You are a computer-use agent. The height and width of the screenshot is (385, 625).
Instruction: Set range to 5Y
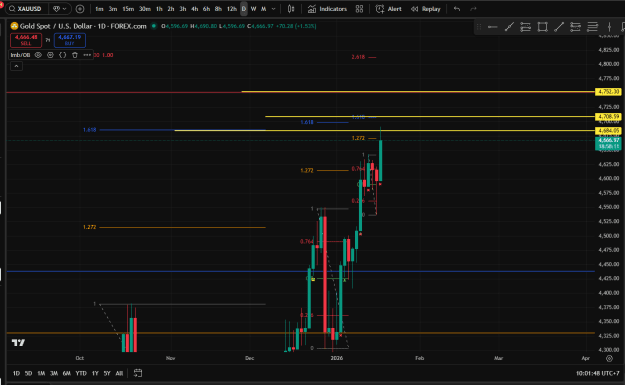click(107, 373)
